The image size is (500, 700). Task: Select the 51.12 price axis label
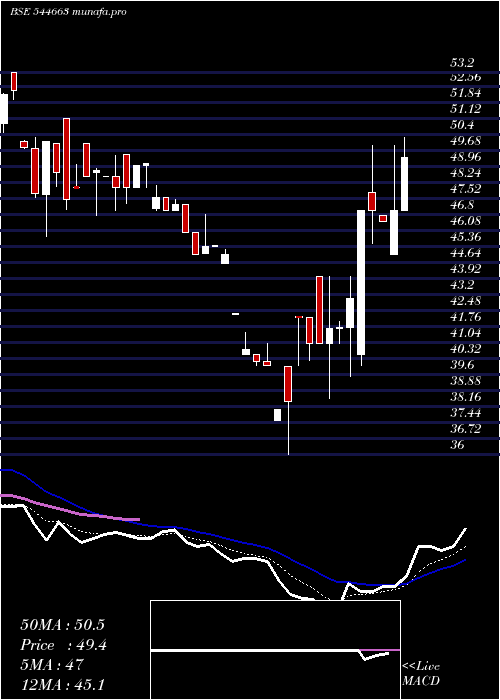(x=466, y=109)
